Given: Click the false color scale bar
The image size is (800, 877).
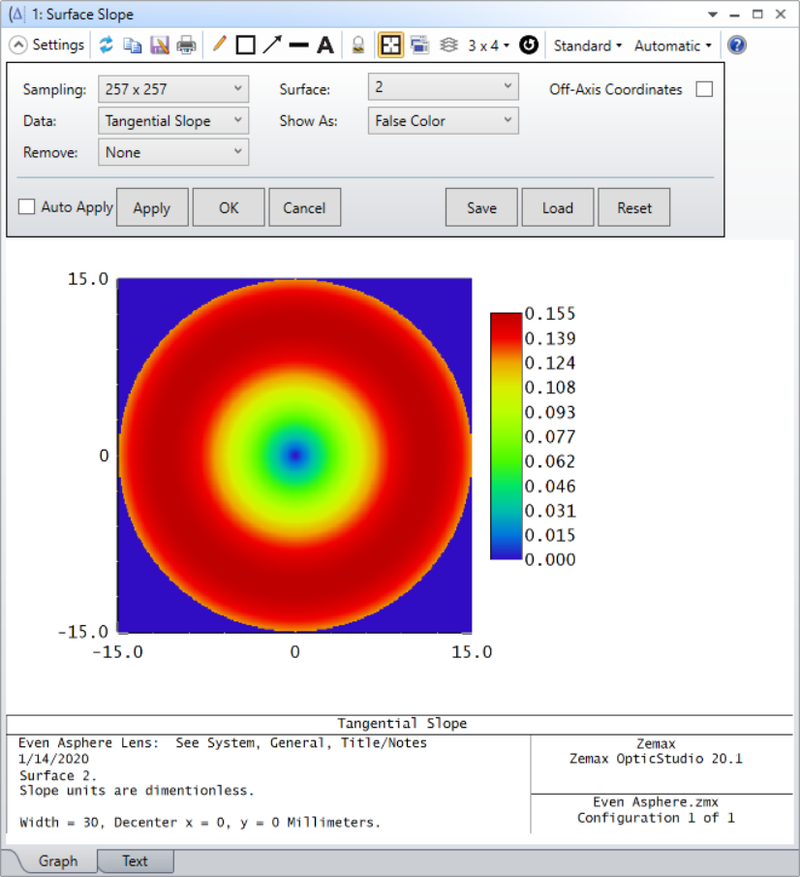Looking at the screenshot, I should click(x=505, y=435).
